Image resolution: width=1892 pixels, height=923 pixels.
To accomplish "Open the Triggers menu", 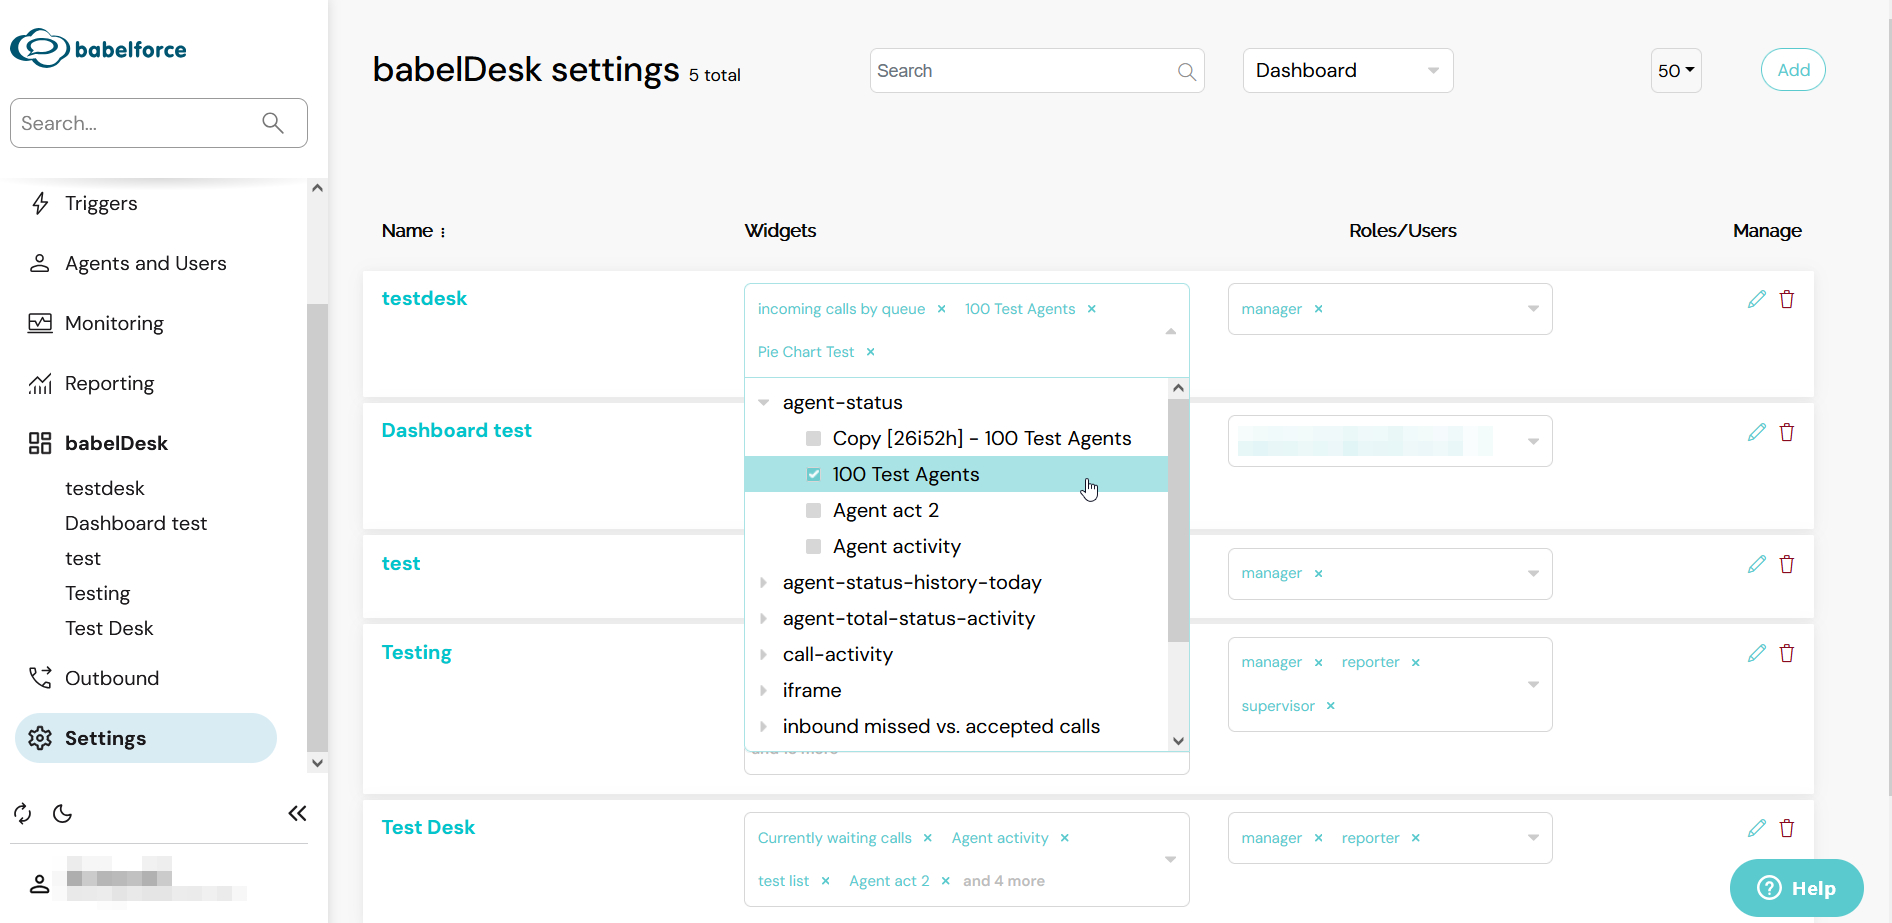I will coord(101,203).
